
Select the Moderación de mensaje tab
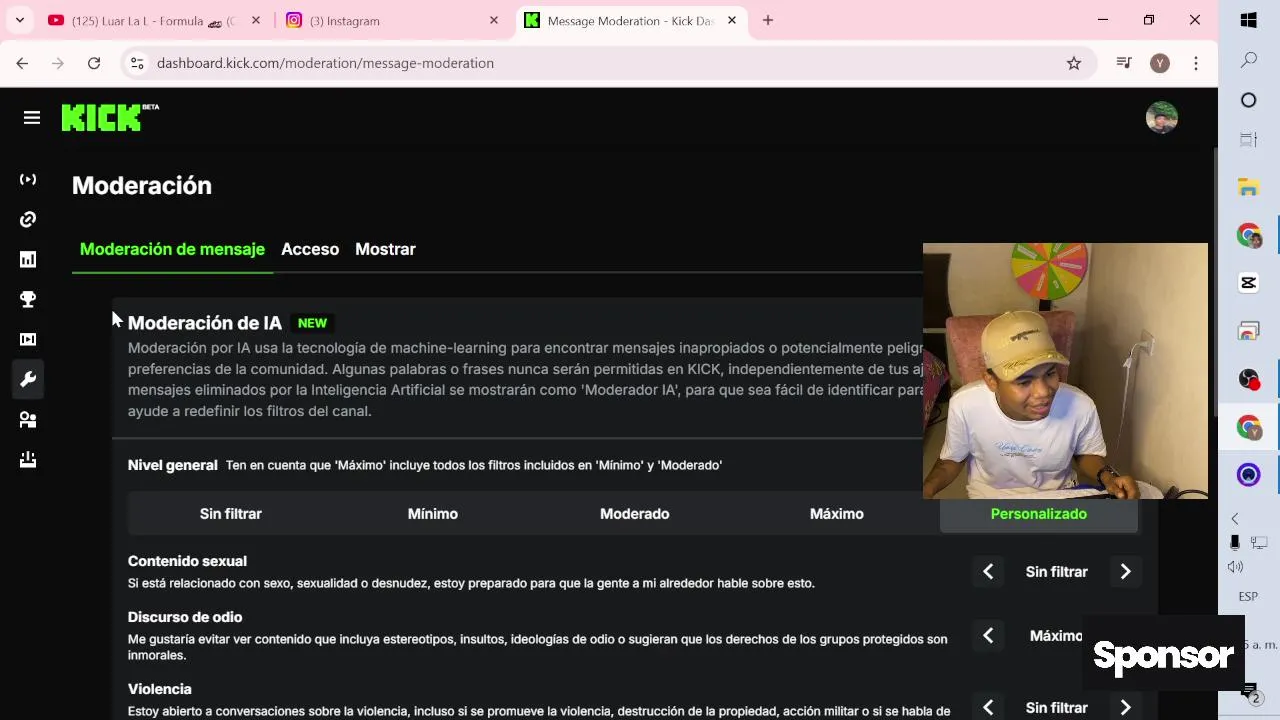(x=172, y=249)
